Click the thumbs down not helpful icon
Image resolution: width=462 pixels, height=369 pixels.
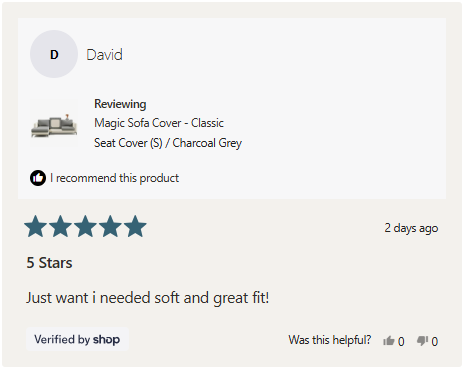(x=422, y=341)
